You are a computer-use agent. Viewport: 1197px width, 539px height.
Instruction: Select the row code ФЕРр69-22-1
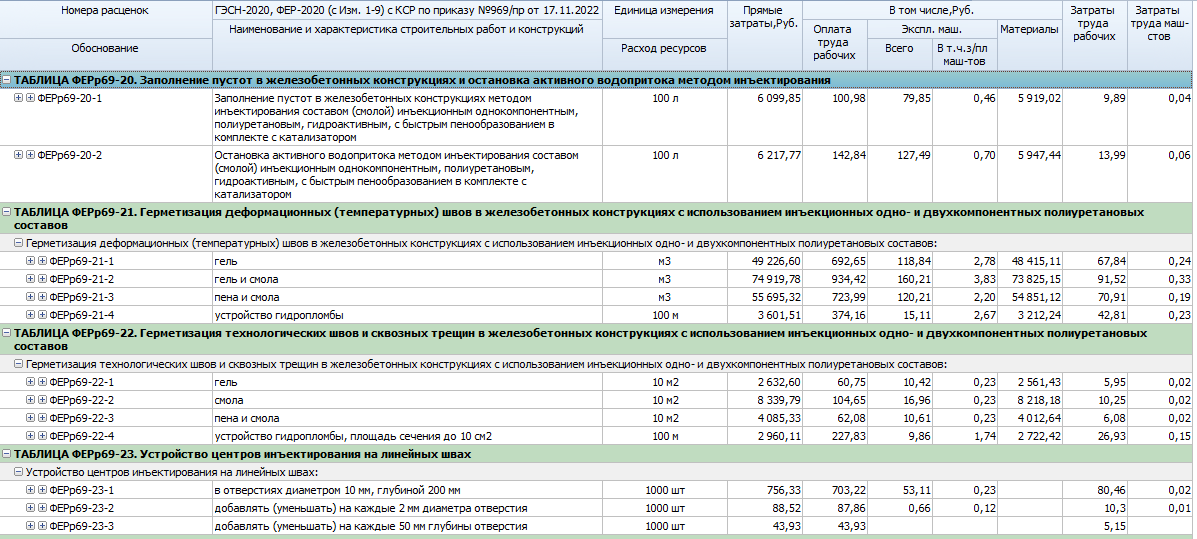[81, 382]
